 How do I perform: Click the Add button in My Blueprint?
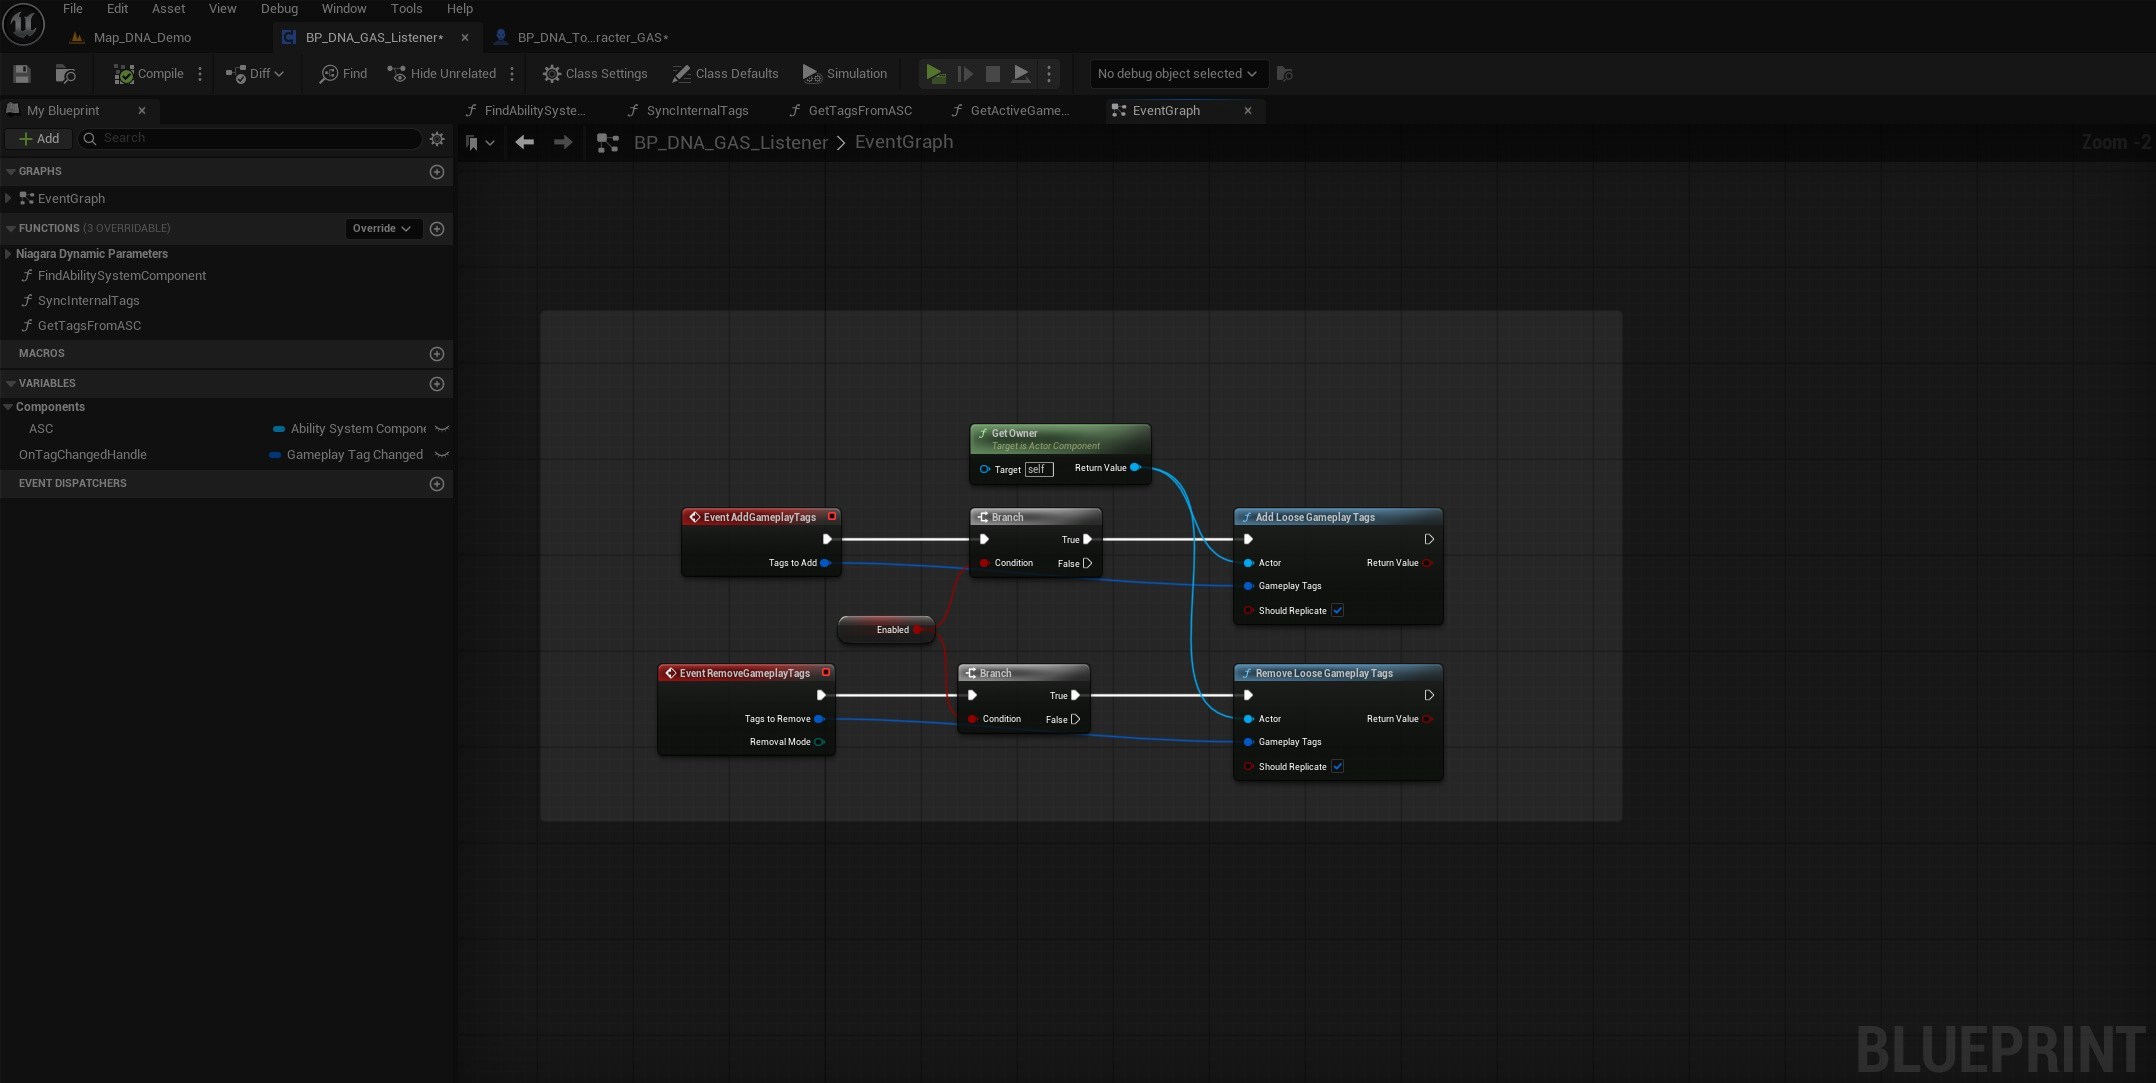point(38,139)
